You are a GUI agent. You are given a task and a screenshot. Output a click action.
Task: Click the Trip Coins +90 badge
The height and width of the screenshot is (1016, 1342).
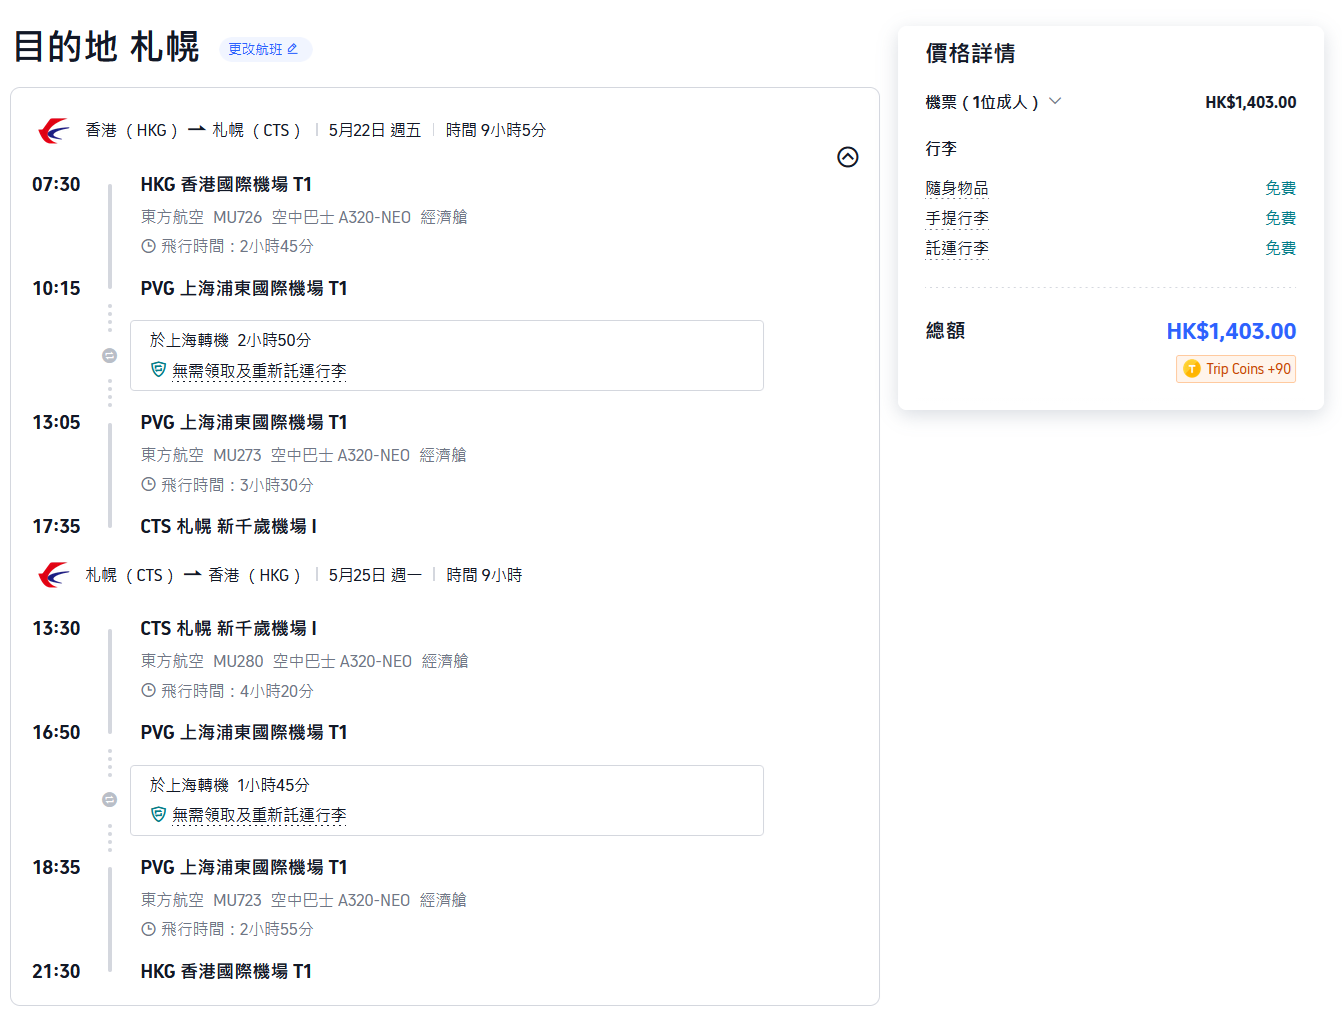tap(1236, 369)
